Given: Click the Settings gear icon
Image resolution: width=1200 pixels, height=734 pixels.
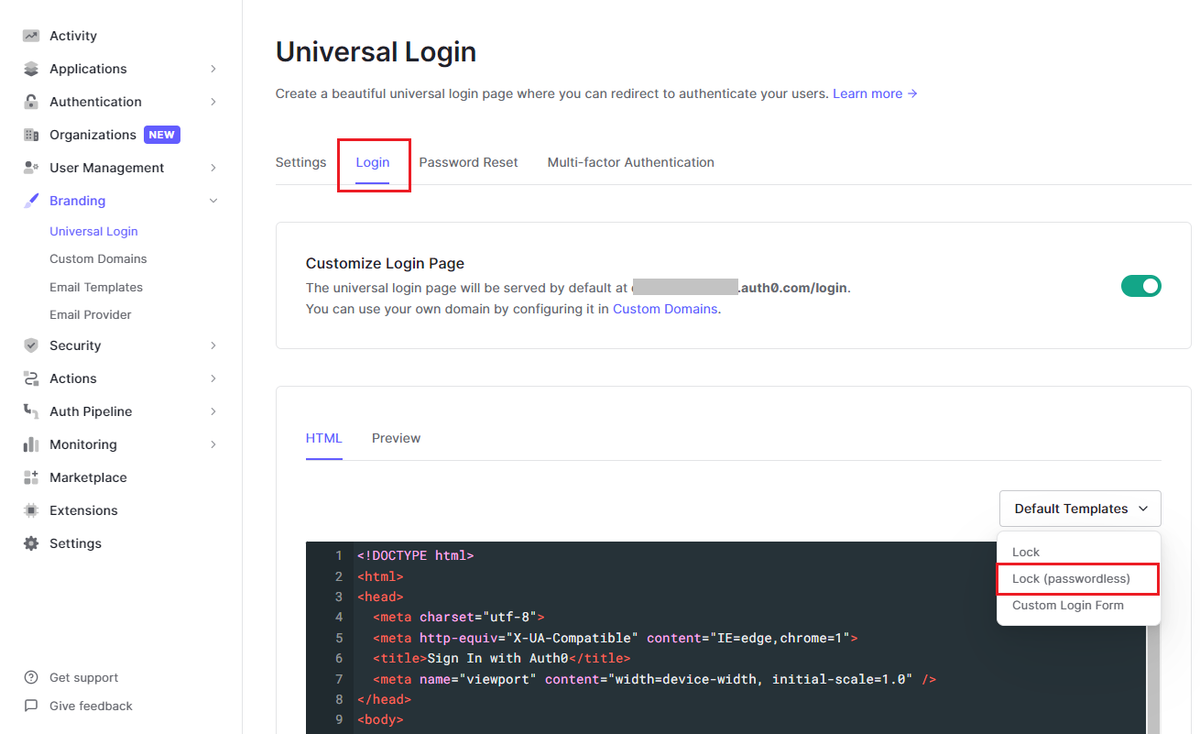Looking at the screenshot, I should pos(31,544).
